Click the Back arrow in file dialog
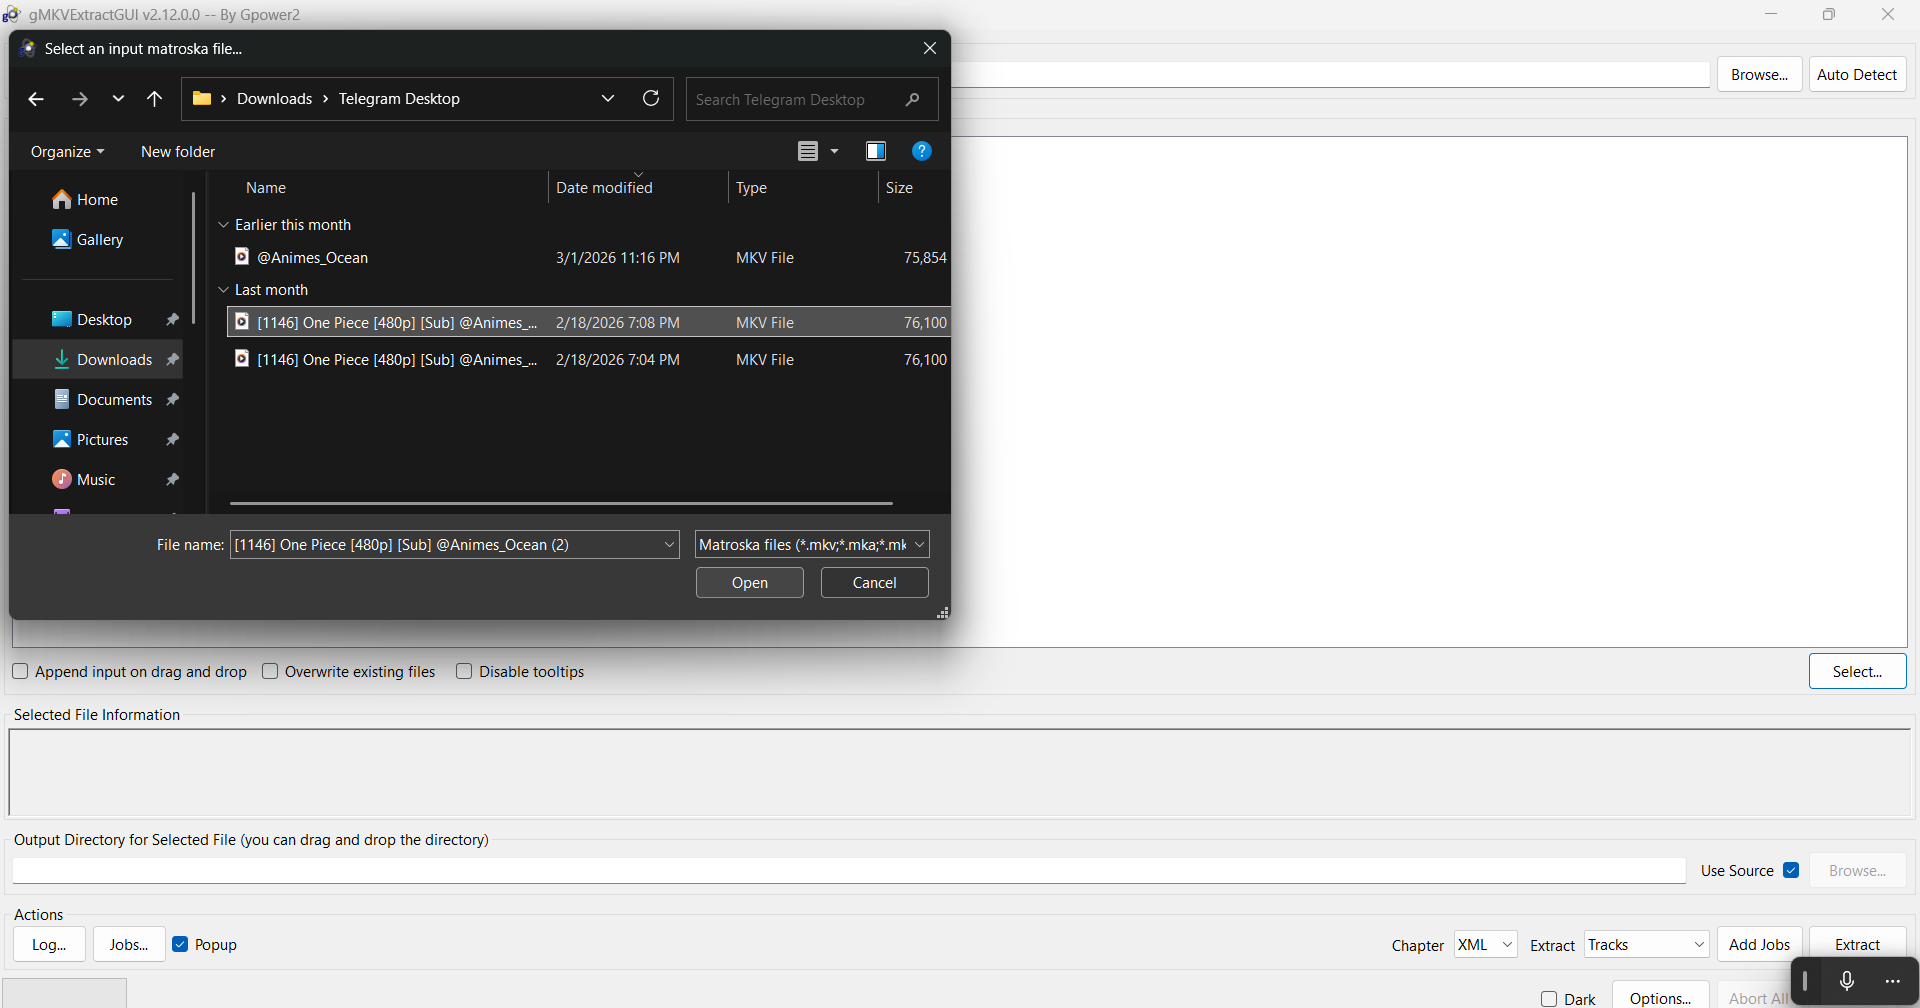Screen dimensions: 1920x1008 pos(36,99)
